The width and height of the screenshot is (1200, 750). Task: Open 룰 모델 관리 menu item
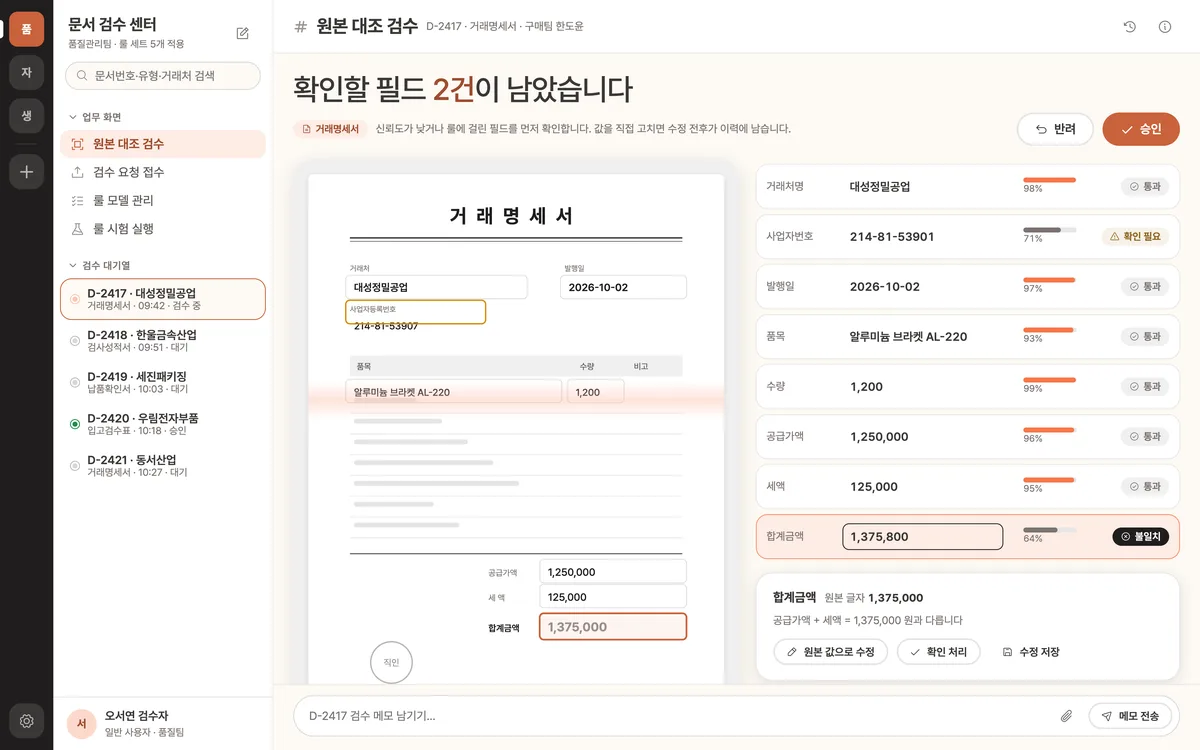click(163, 200)
